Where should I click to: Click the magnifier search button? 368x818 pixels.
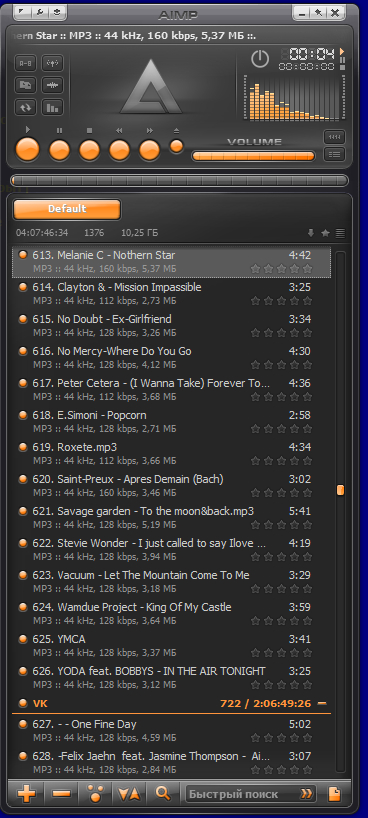pos(163,794)
